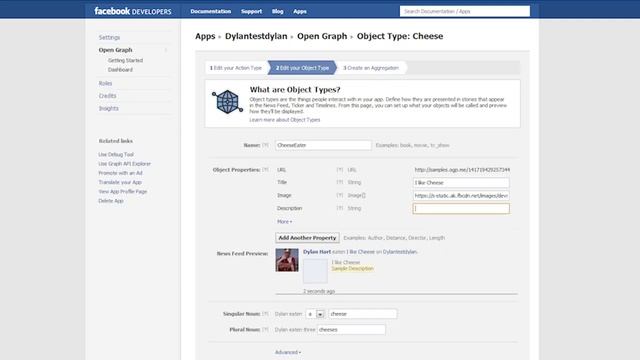Open Getting Started under Open Graph
The image size is (640, 360).
[125, 60]
